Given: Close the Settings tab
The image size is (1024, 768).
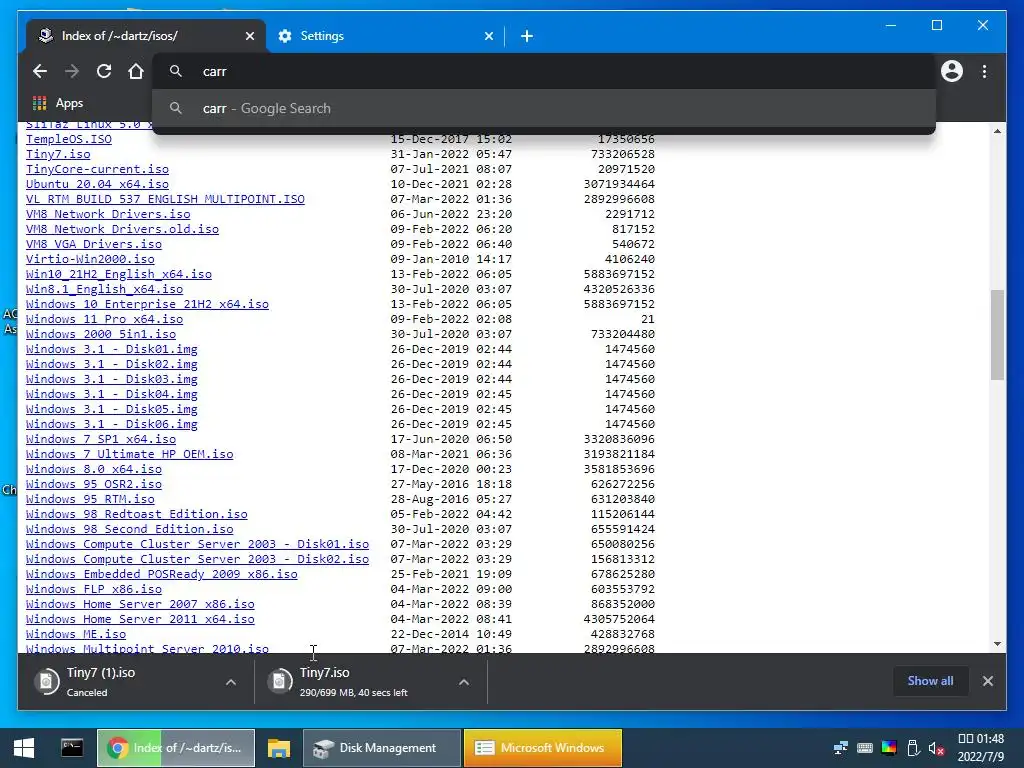Looking at the screenshot, I should point(488,36).
